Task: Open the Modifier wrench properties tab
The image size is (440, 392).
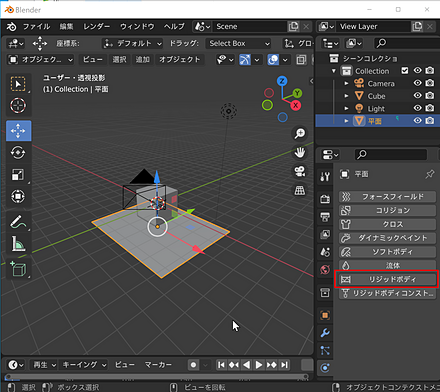Action: pyautogui.click(x=325, y=333)
